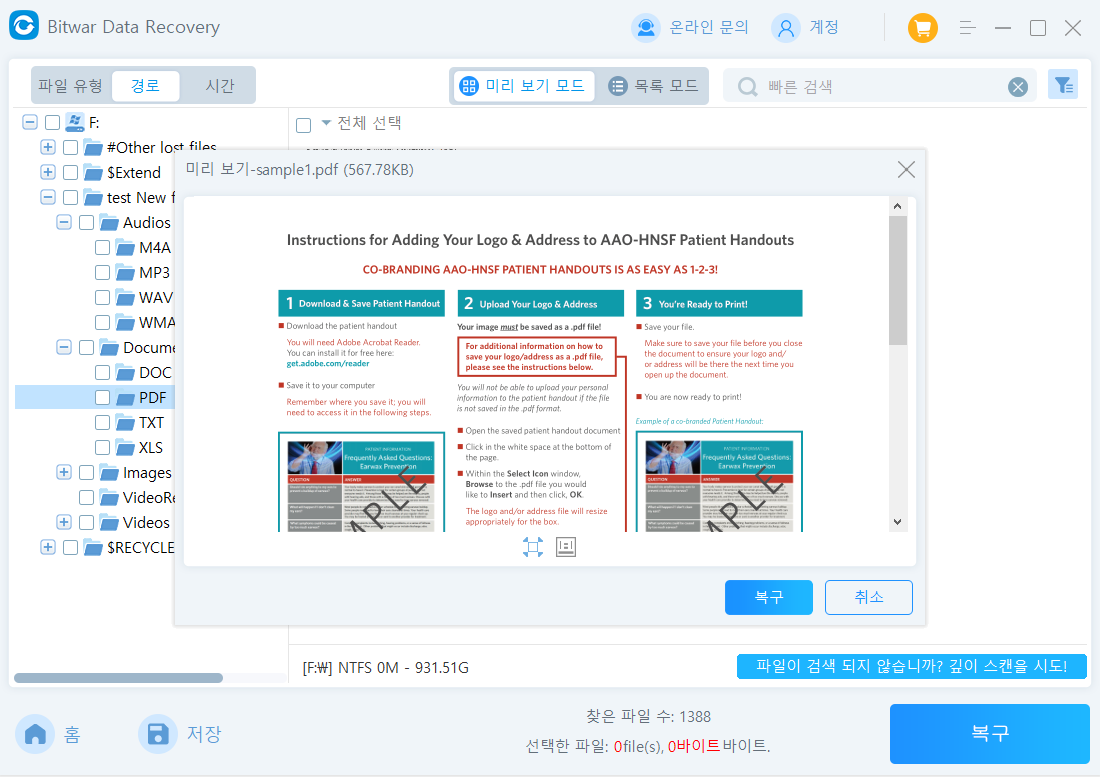Click the Save floppy disk icon
This screenshot has width=1100, height=777.
[x=157, y=734]
